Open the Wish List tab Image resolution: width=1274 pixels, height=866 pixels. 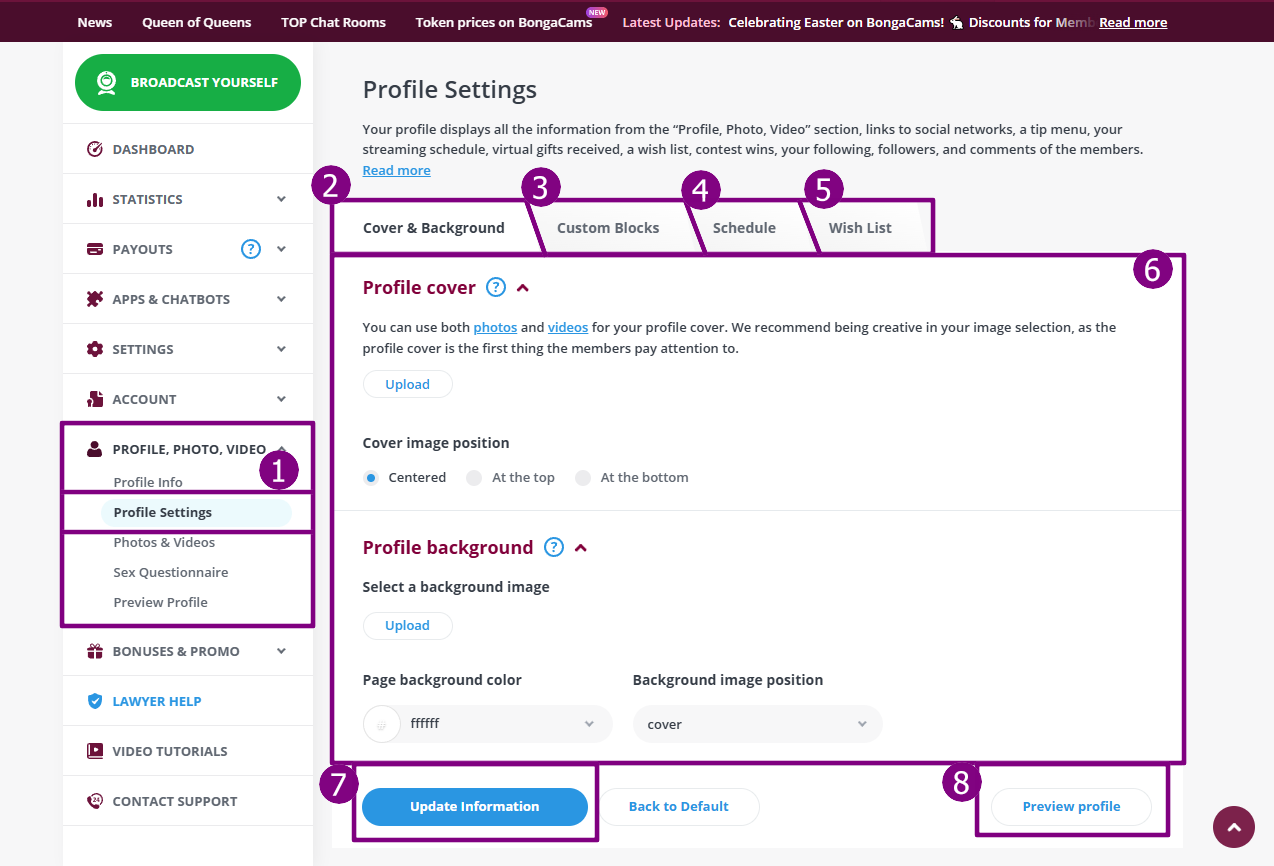pos(860,228)
